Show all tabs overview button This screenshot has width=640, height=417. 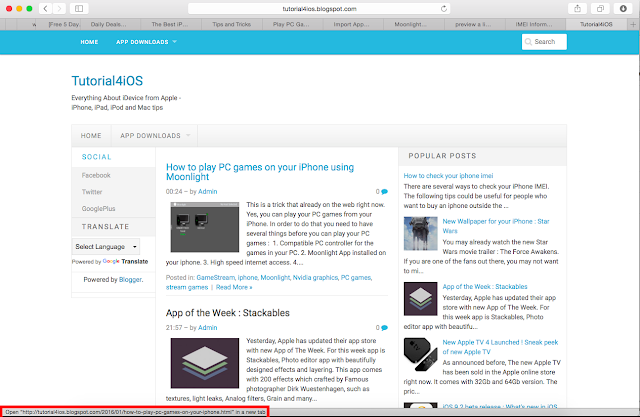click(x=600, y=8)
